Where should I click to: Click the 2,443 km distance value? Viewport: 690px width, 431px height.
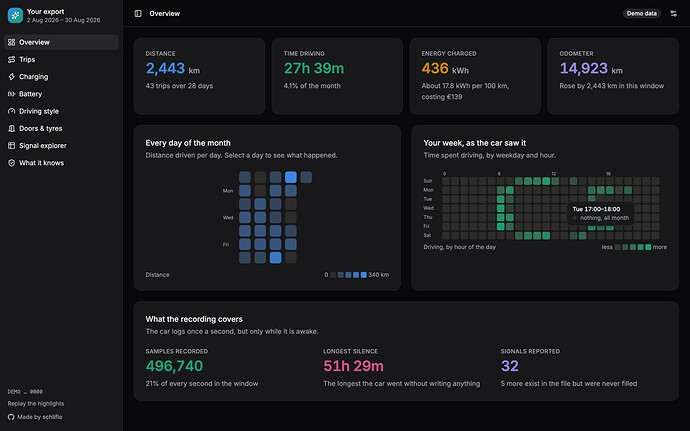172,69
